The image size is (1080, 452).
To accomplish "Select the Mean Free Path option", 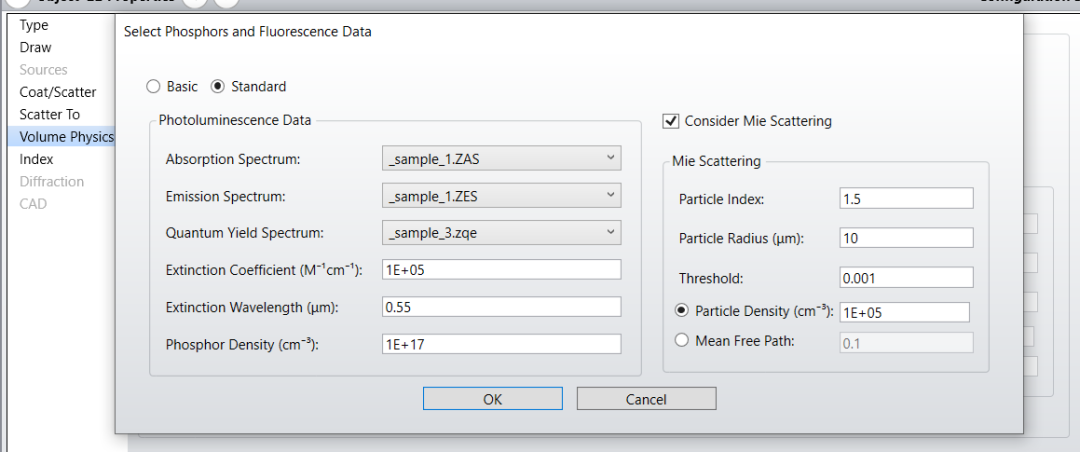I will click(x=682, y=341).
